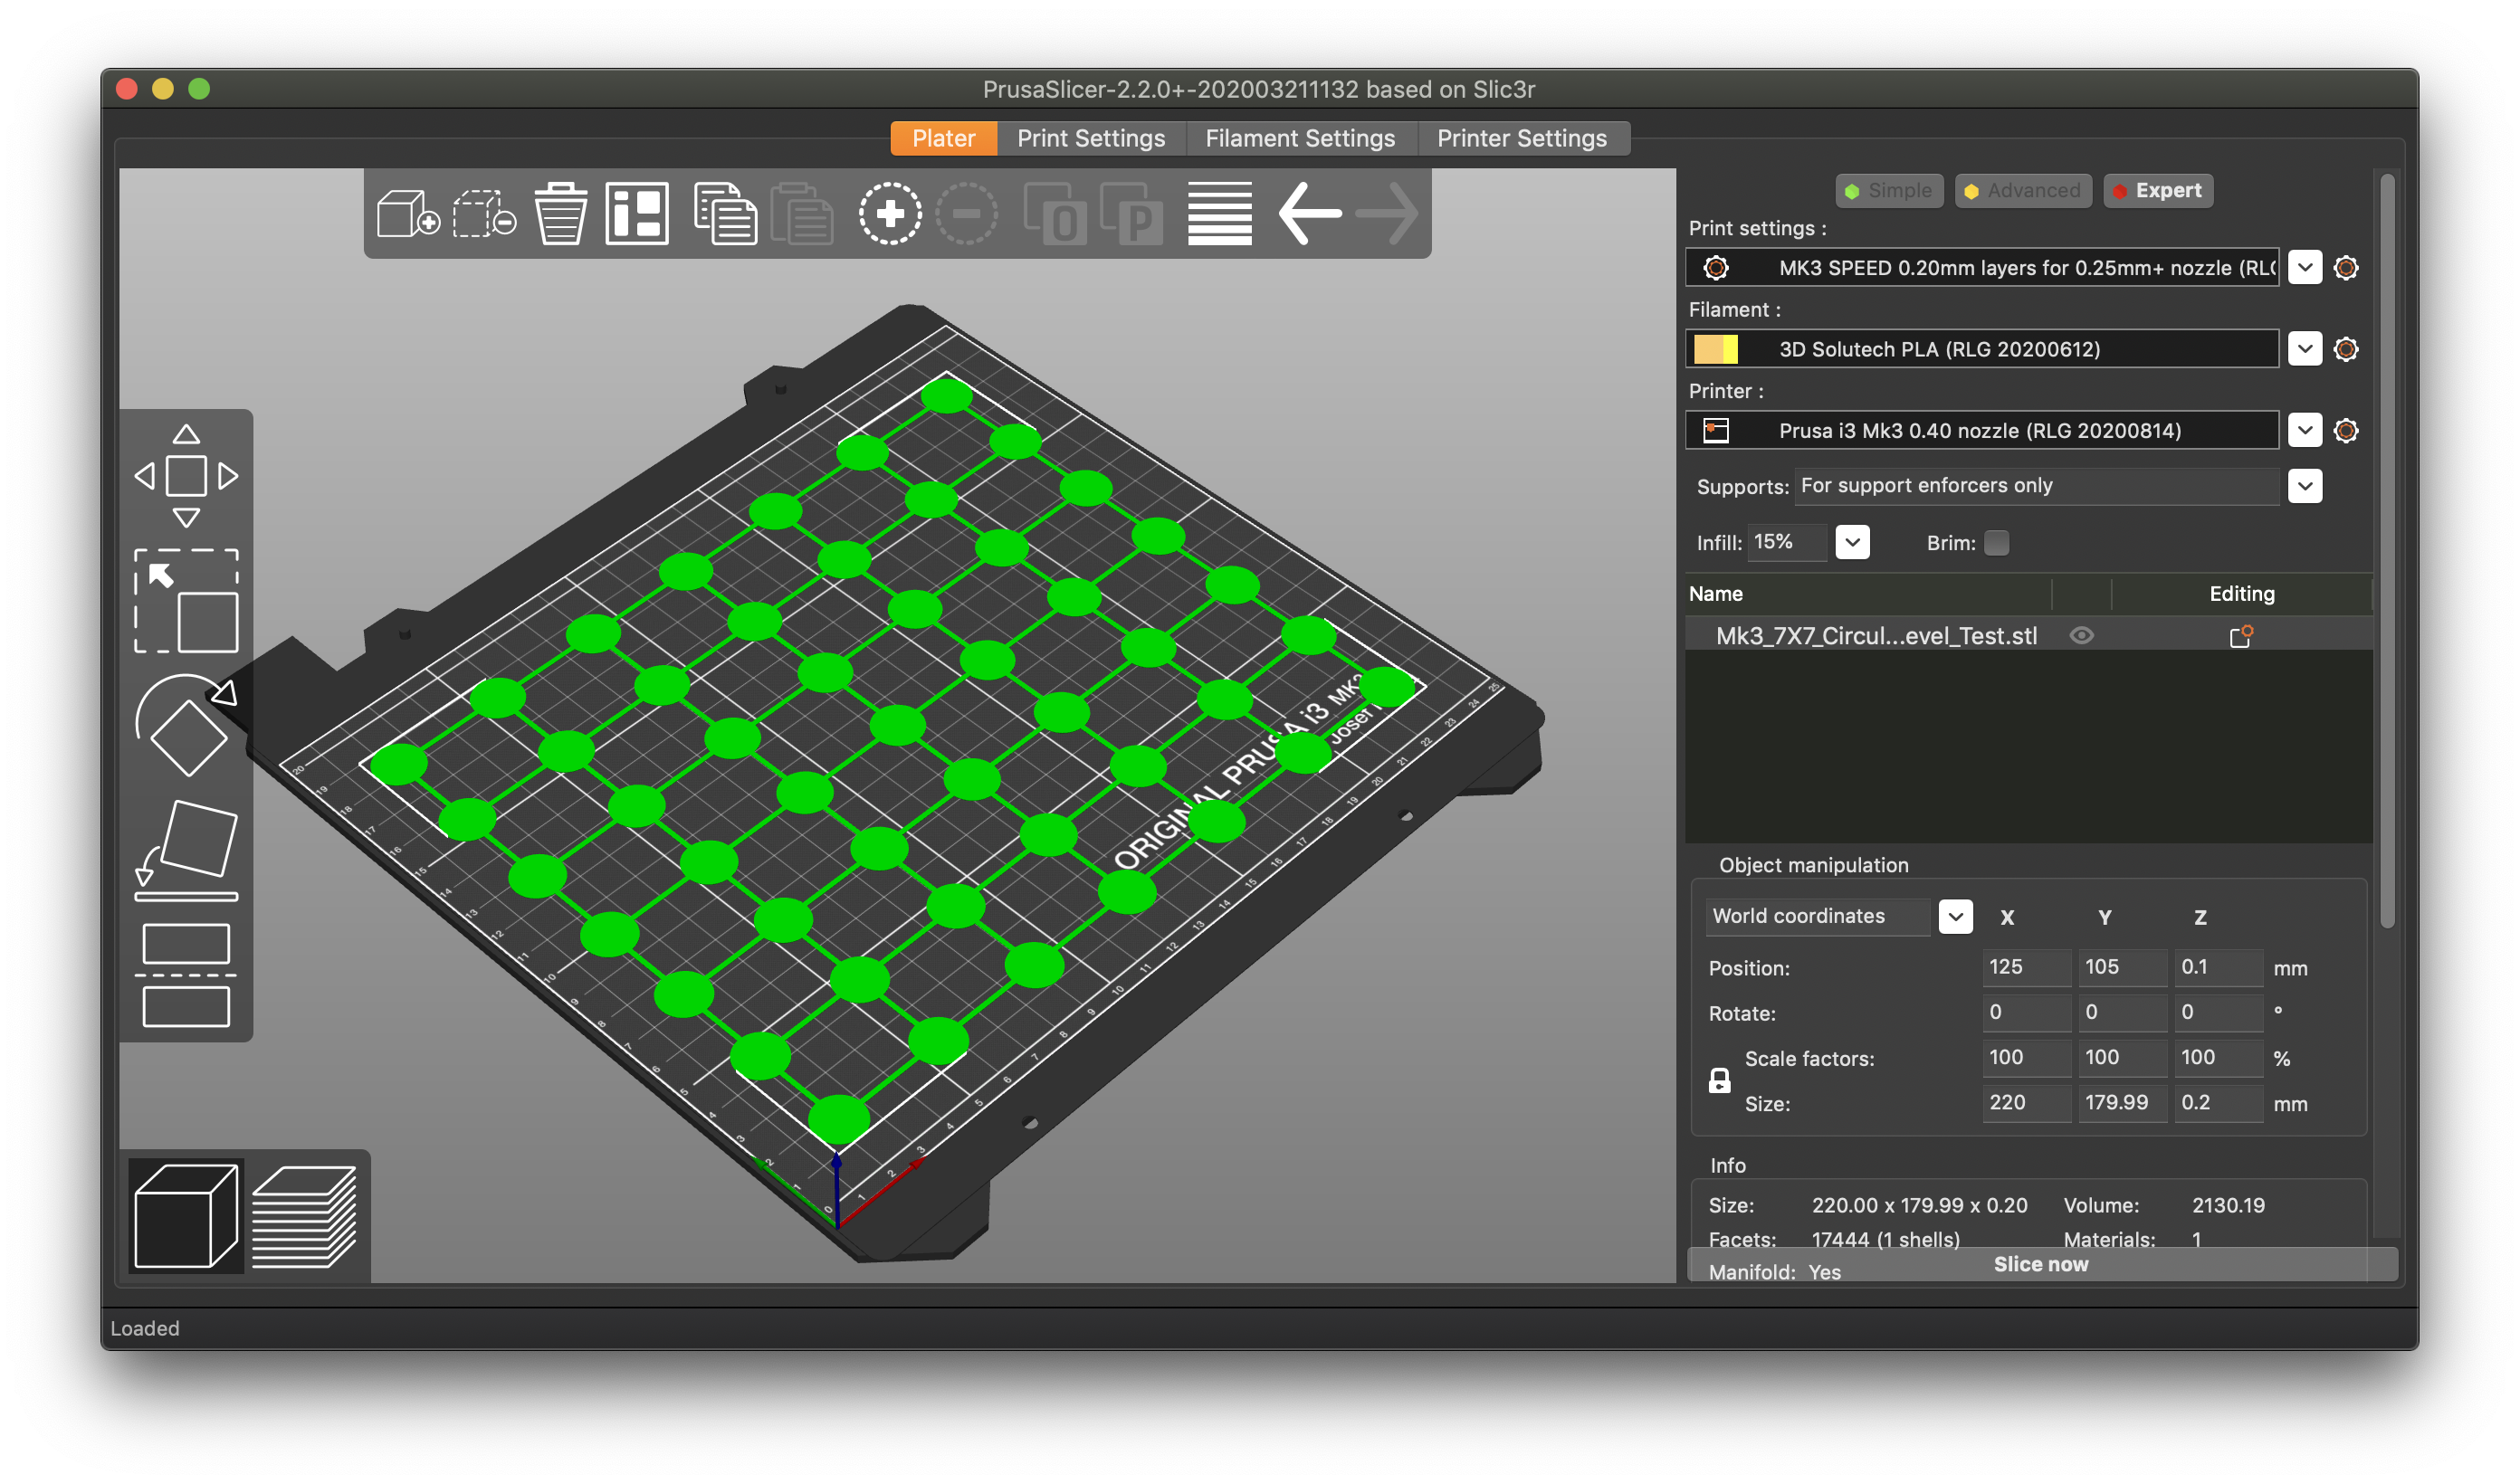2520x1484 pixels.
Task: Click the Split to objects icon
Action: 1055,213
